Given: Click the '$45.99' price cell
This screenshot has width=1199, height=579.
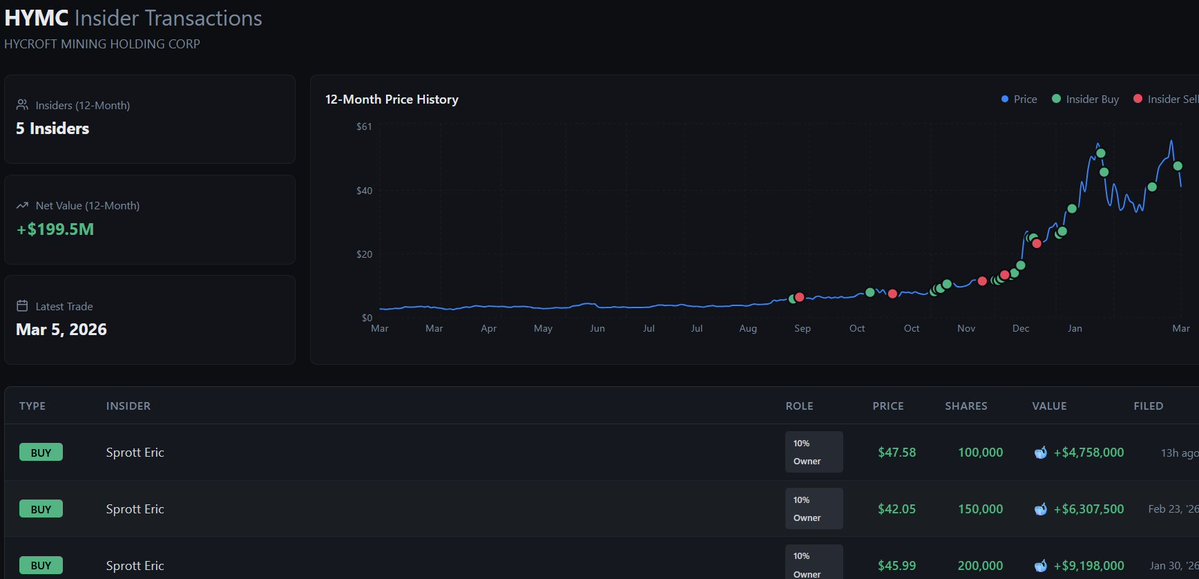Looking at the screenshot, I should point(897,566).
